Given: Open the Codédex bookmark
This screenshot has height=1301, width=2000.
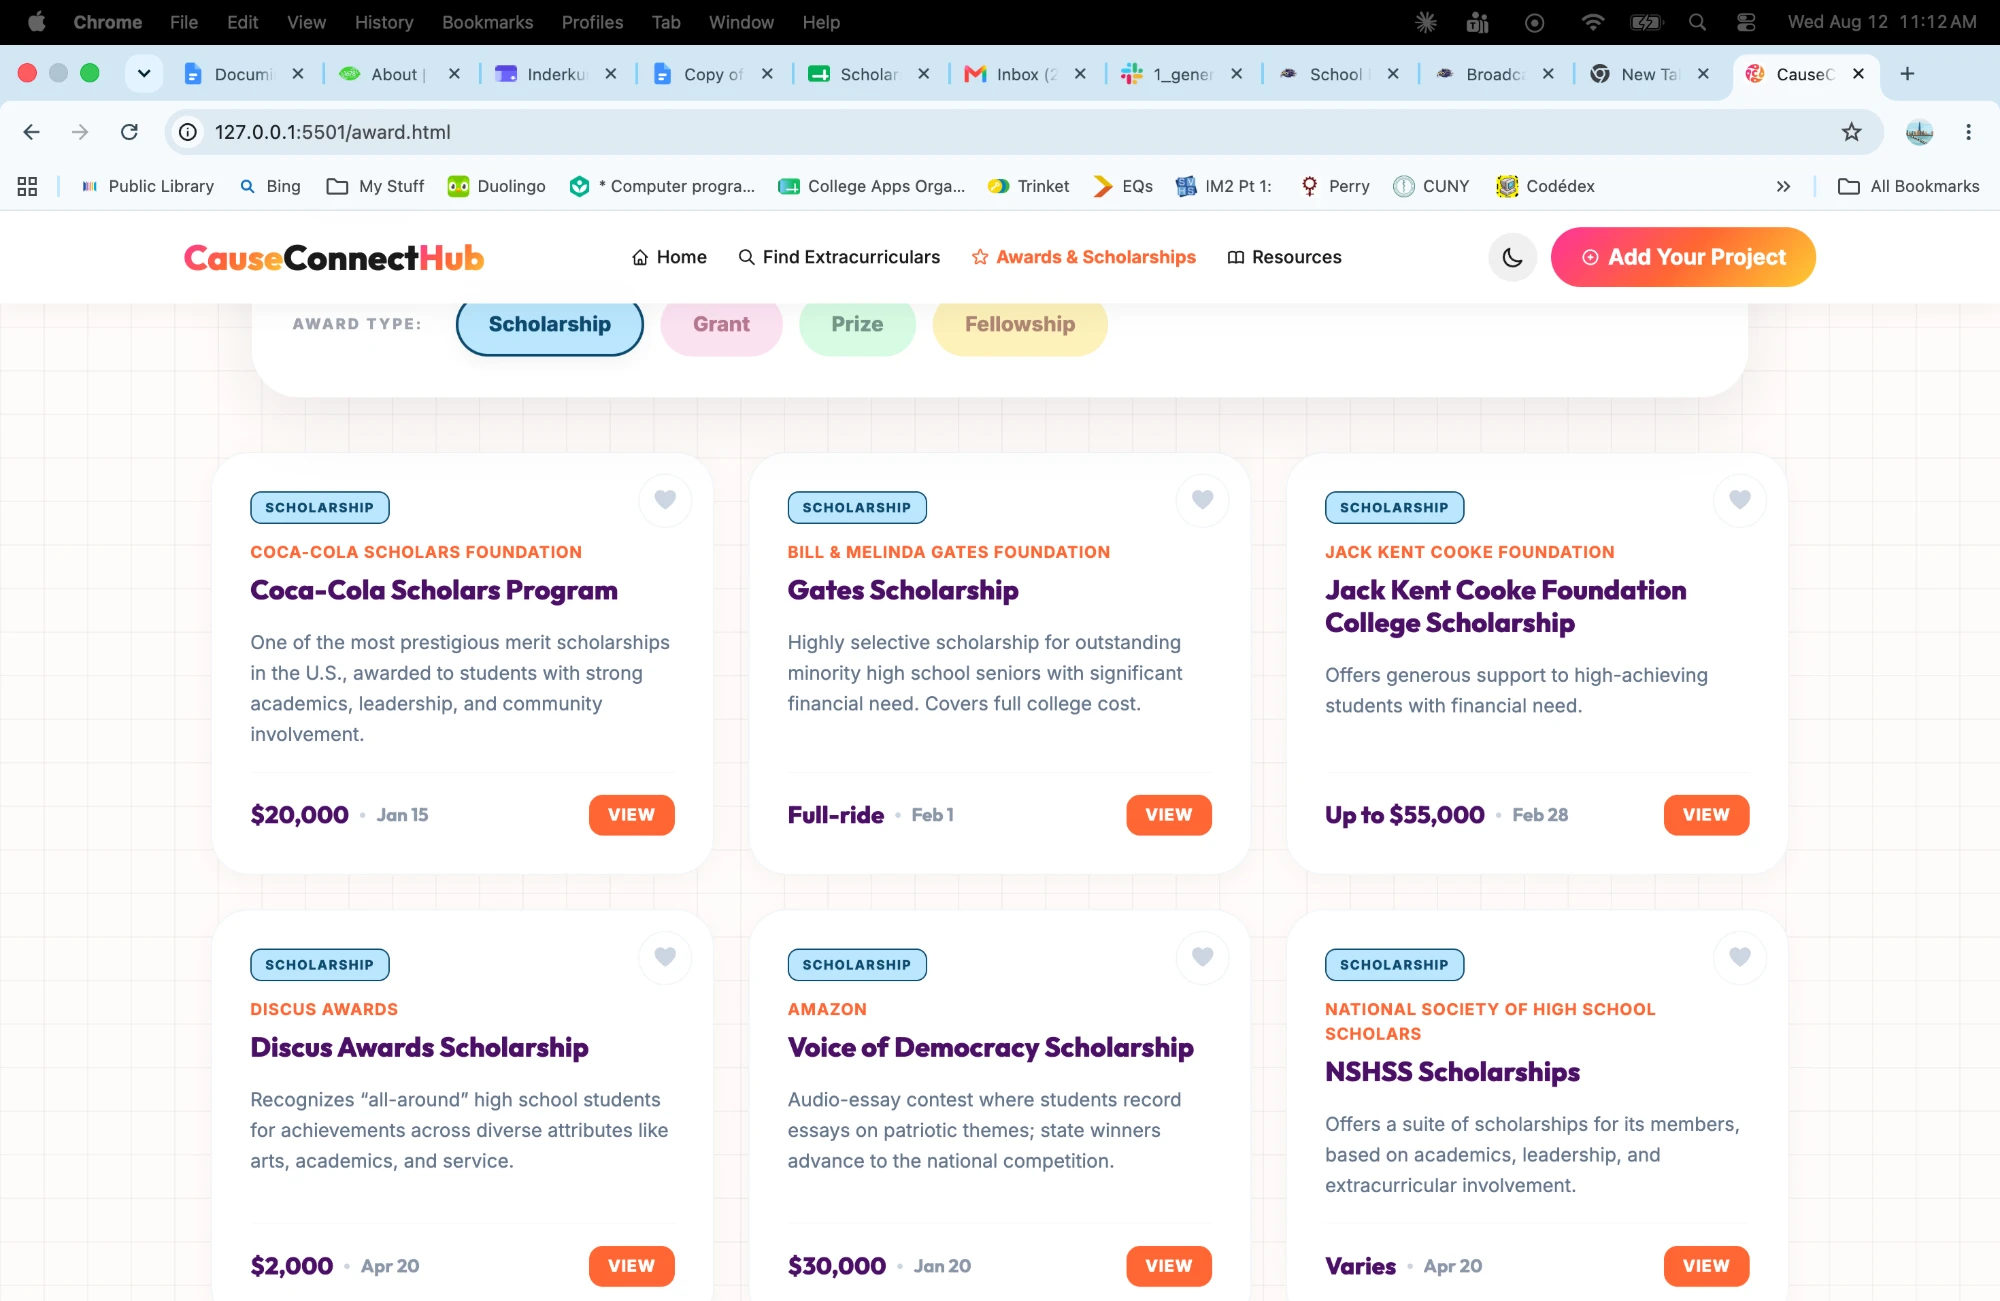Looking at the screenshot, I should [1545, 186].
